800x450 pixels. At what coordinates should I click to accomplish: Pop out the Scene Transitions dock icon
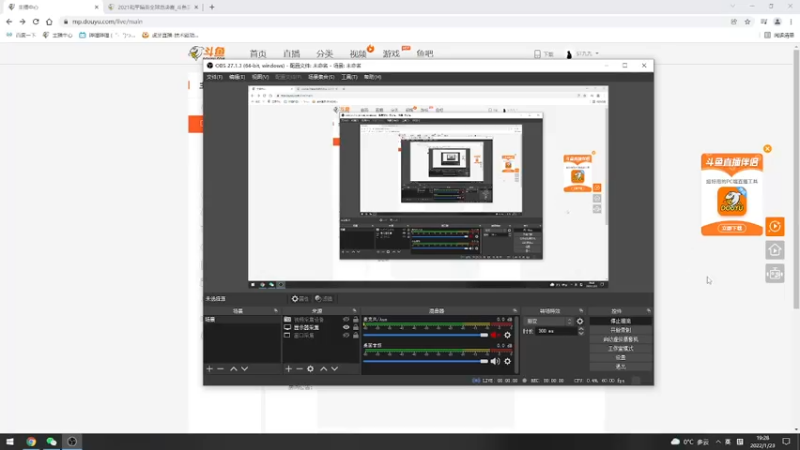[581, 311]
